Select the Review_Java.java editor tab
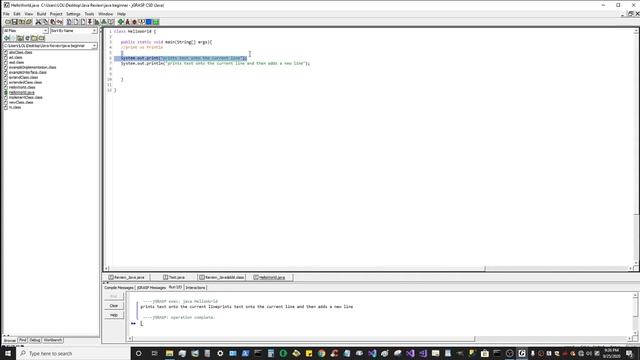The width and height of the screenshot is (640, 360). coord(127,278)
